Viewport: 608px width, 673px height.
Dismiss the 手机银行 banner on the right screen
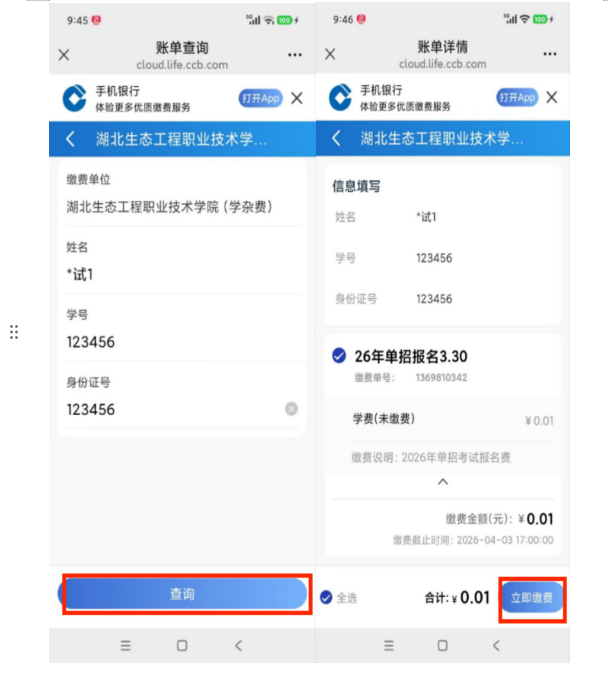pos(552,97)
